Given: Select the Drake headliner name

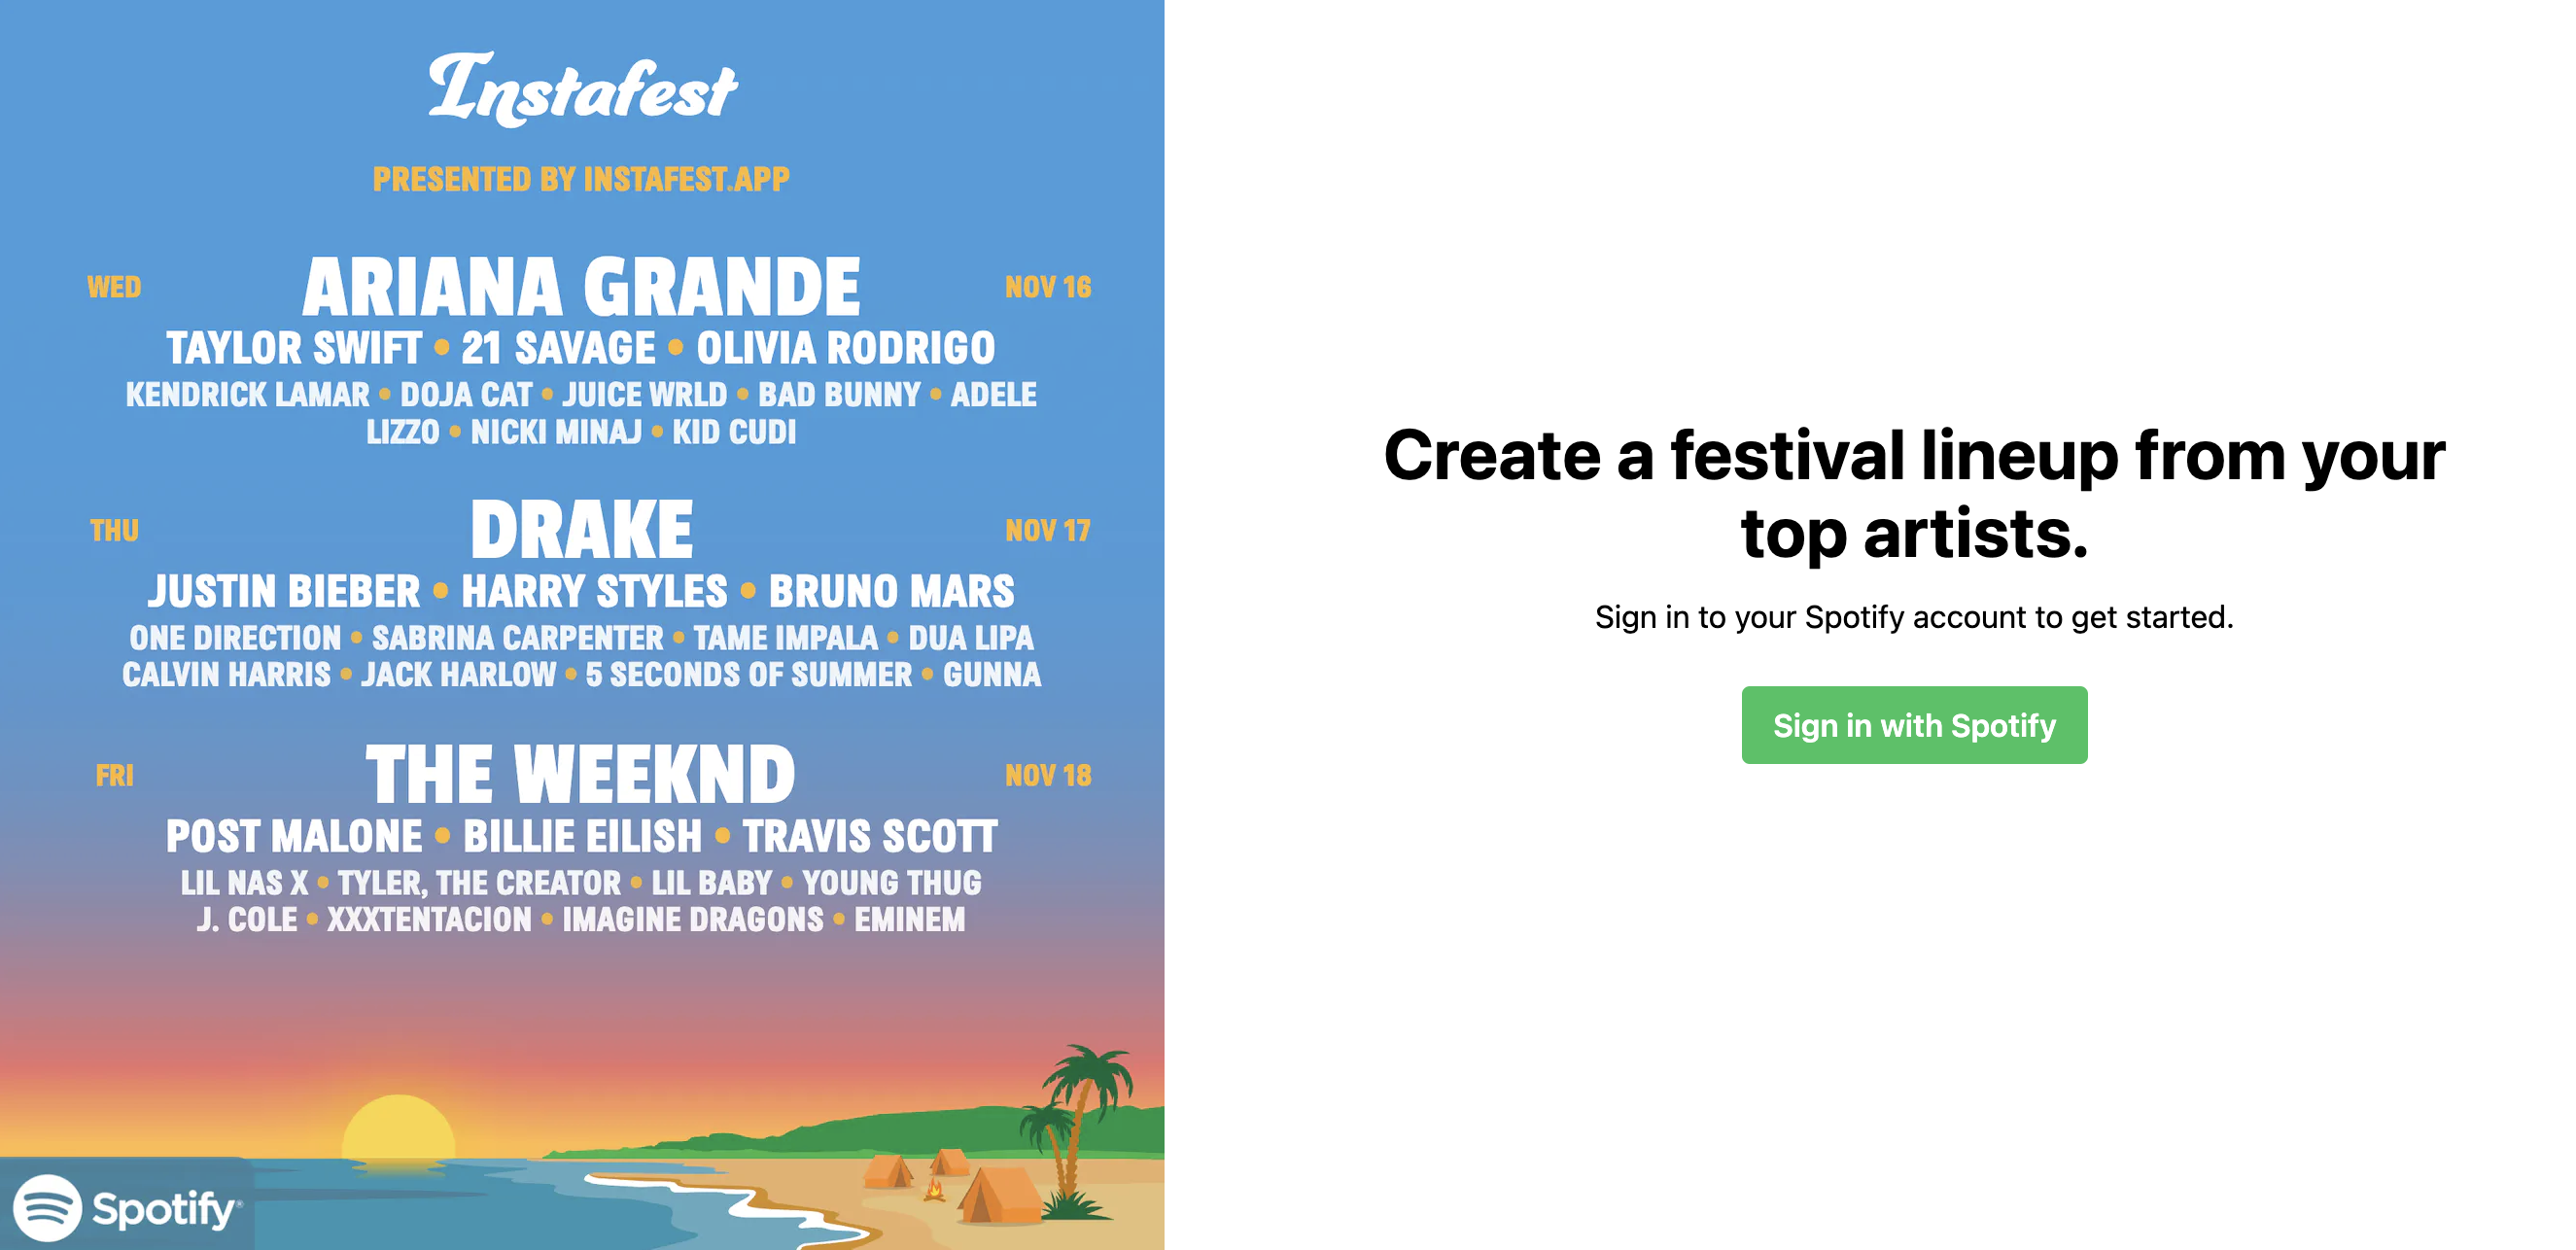Looking at the screenshot, I should coord(581,530).
